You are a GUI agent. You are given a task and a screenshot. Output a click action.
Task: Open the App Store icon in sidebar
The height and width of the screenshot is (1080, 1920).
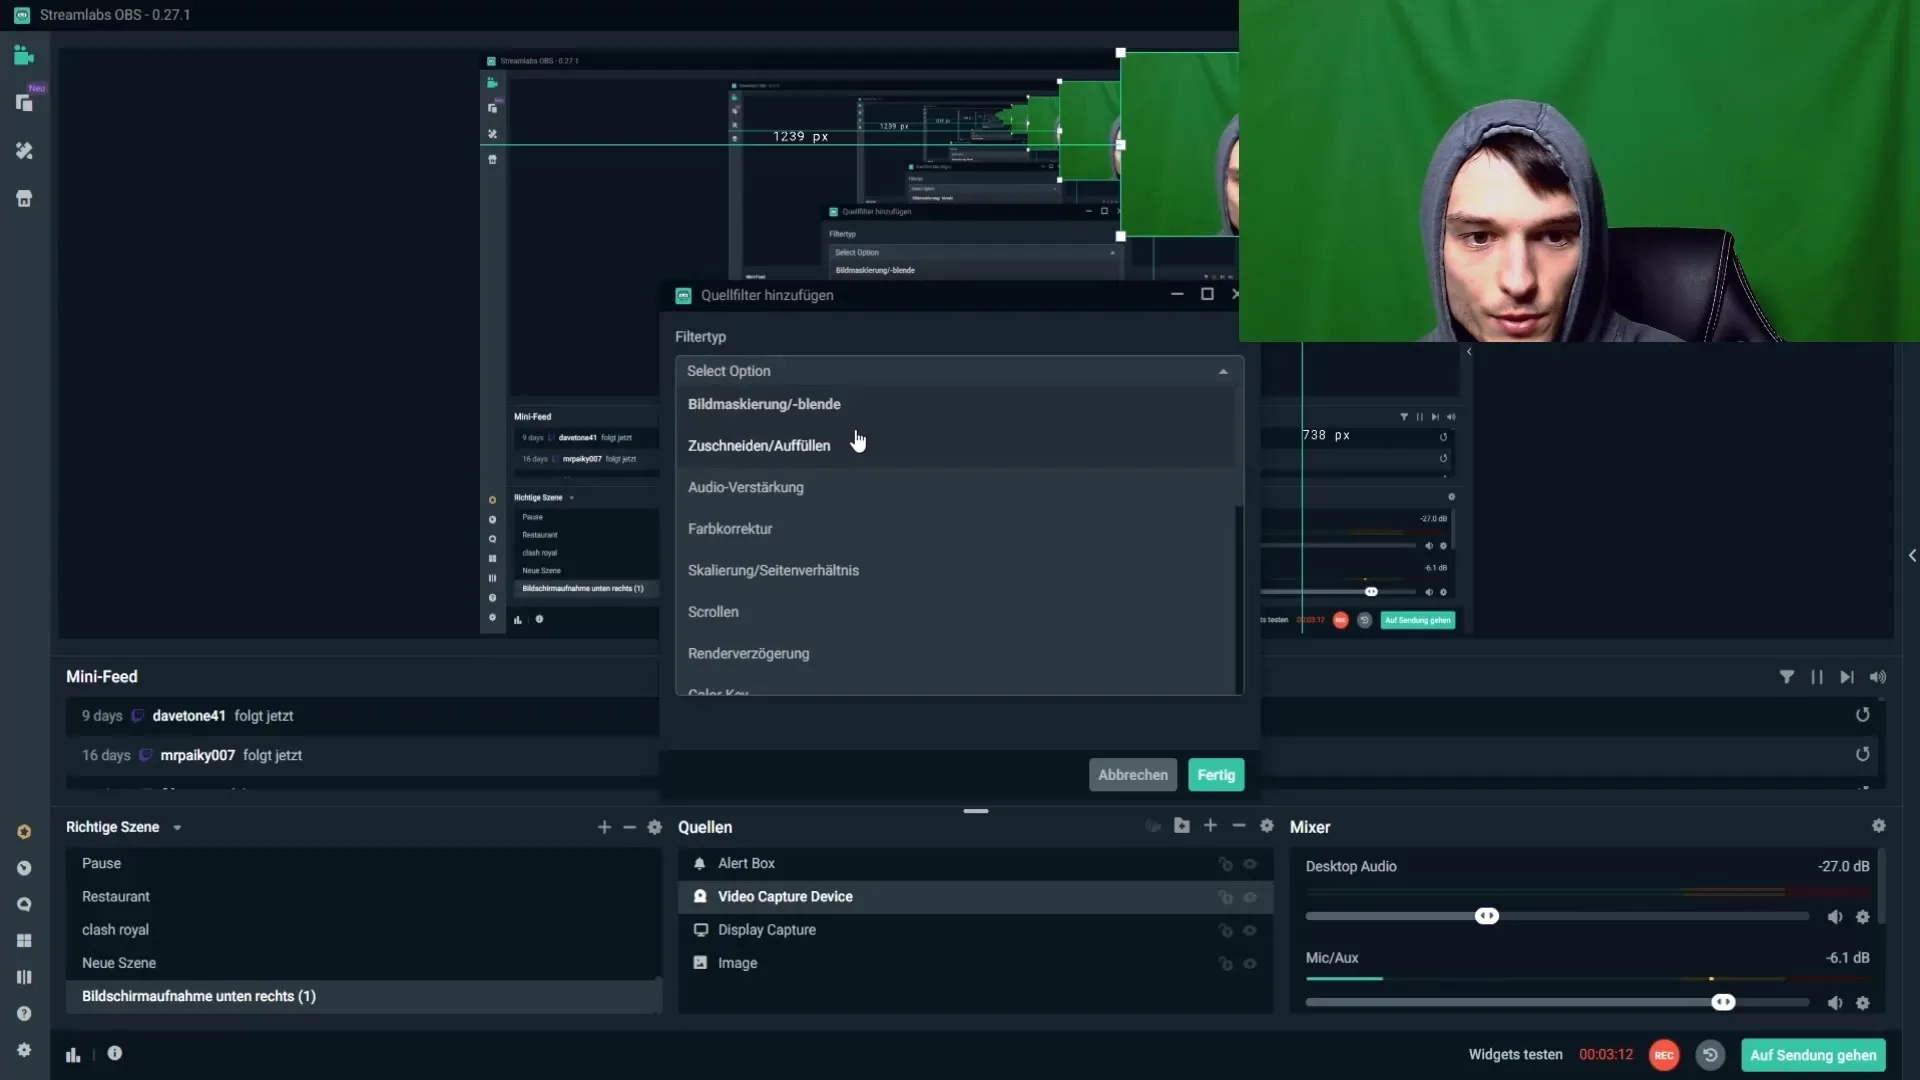click(24, 198)
